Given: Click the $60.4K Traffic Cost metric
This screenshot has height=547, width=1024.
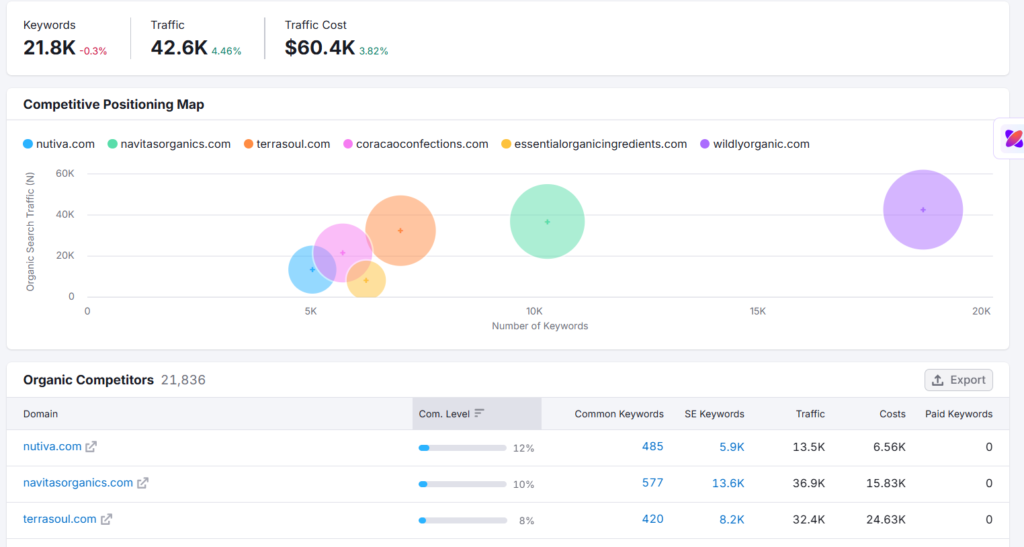Looking at the screenshot, I should pos(320,48).
